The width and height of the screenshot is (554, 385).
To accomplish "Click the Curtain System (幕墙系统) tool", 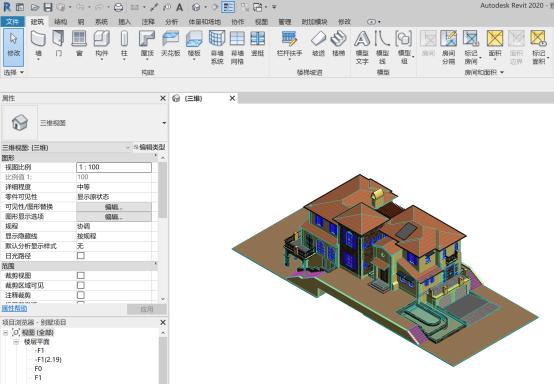I will pyautogui.click(x=217, y=47).
